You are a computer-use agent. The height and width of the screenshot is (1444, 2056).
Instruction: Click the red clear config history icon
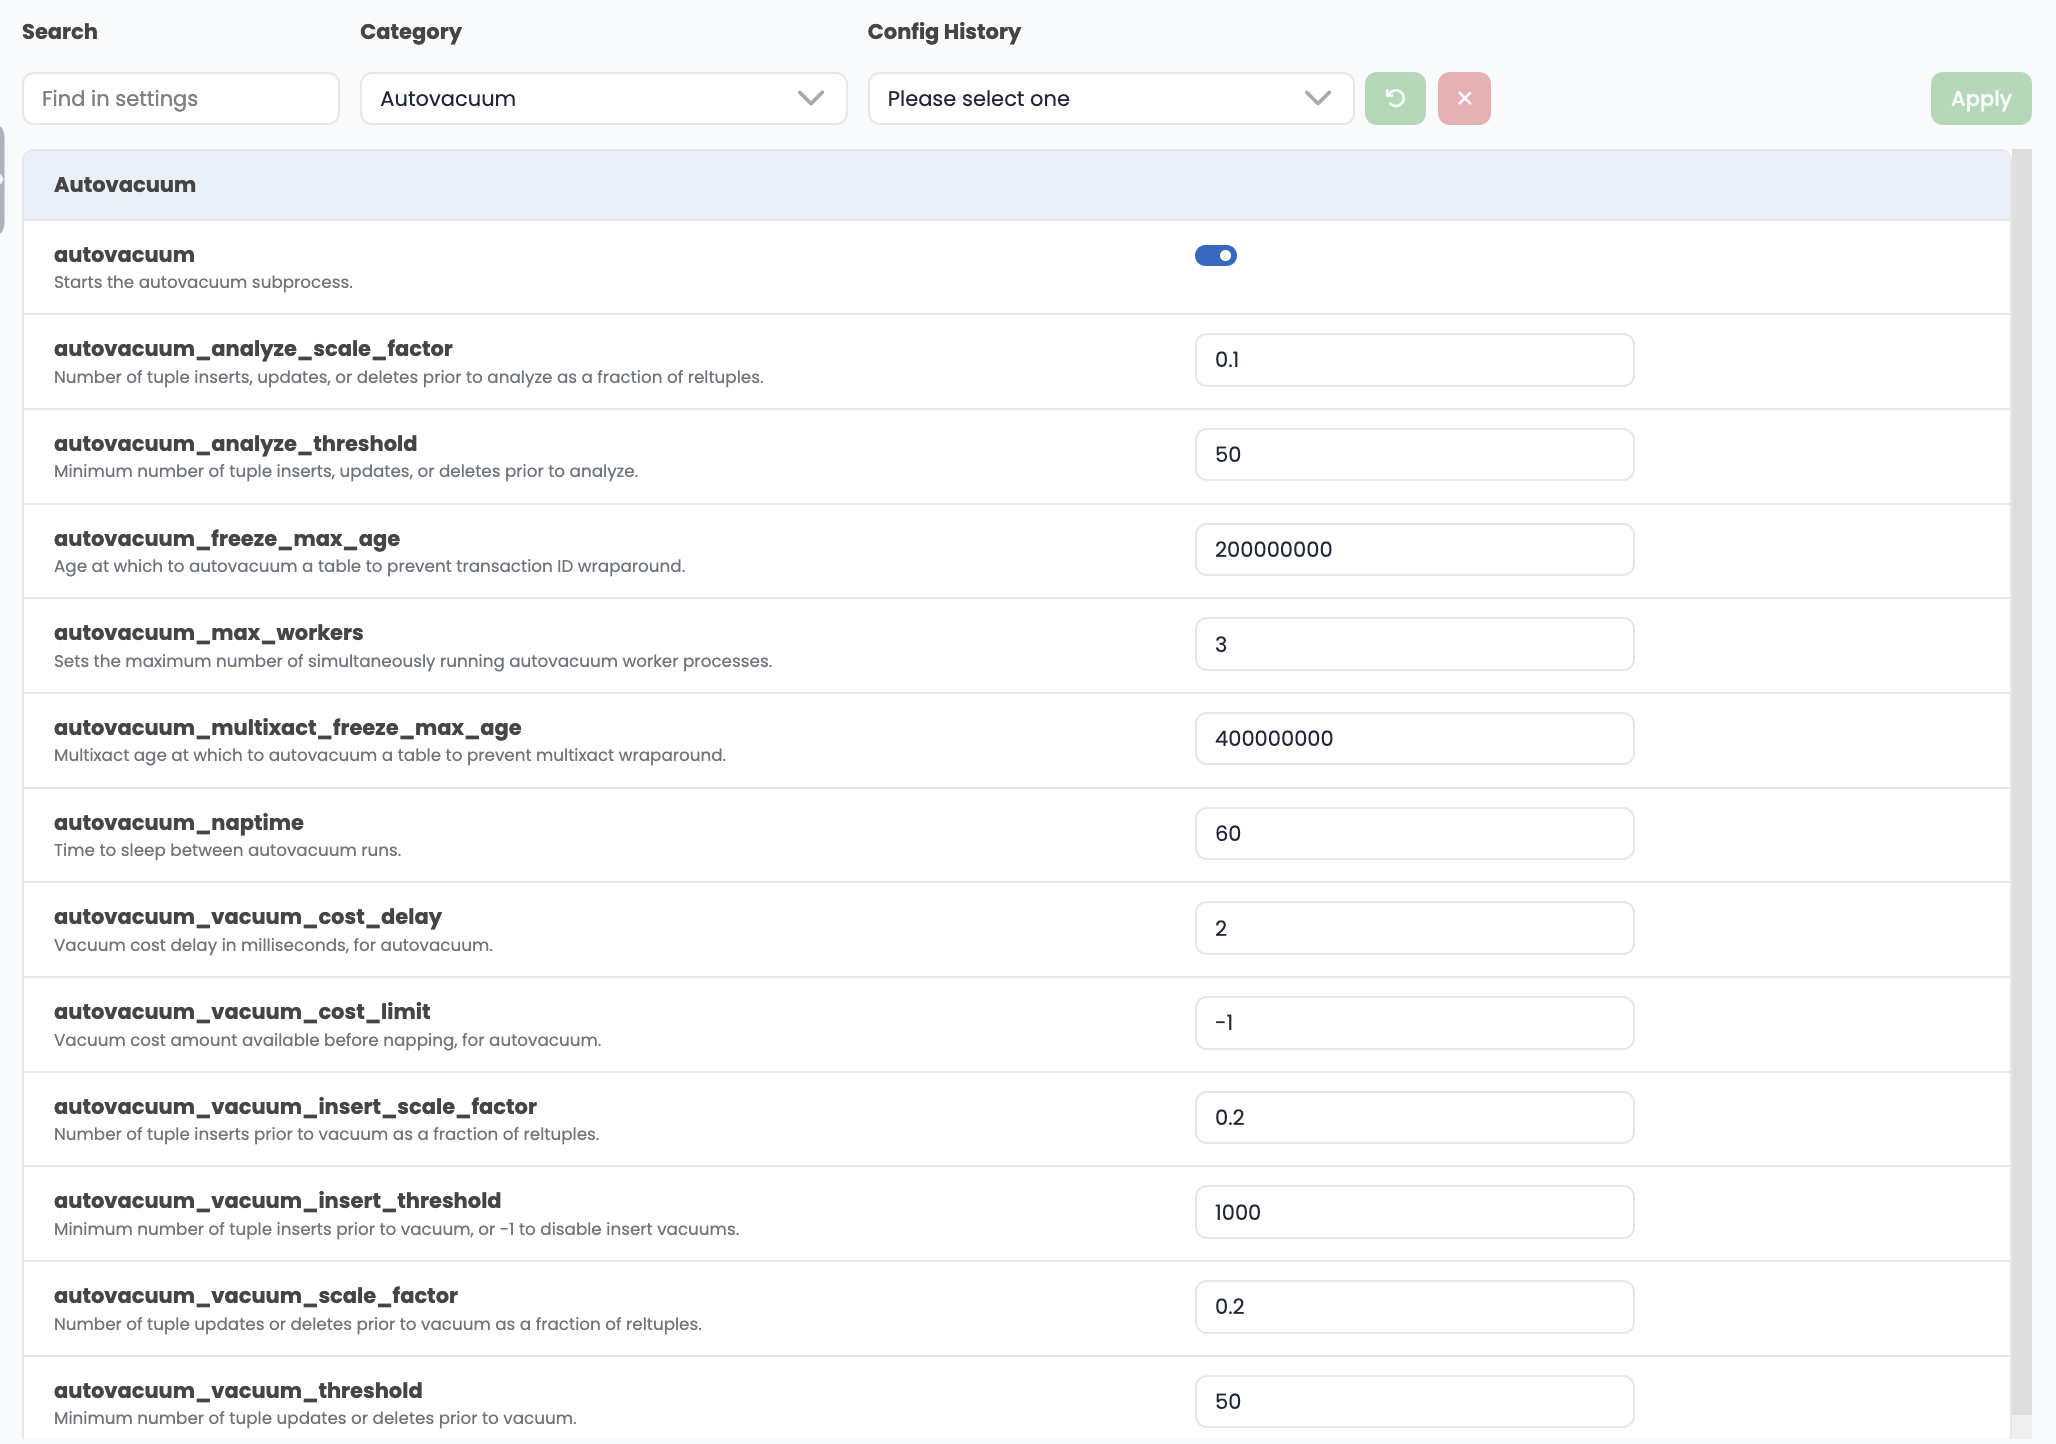pos(1463,97)
